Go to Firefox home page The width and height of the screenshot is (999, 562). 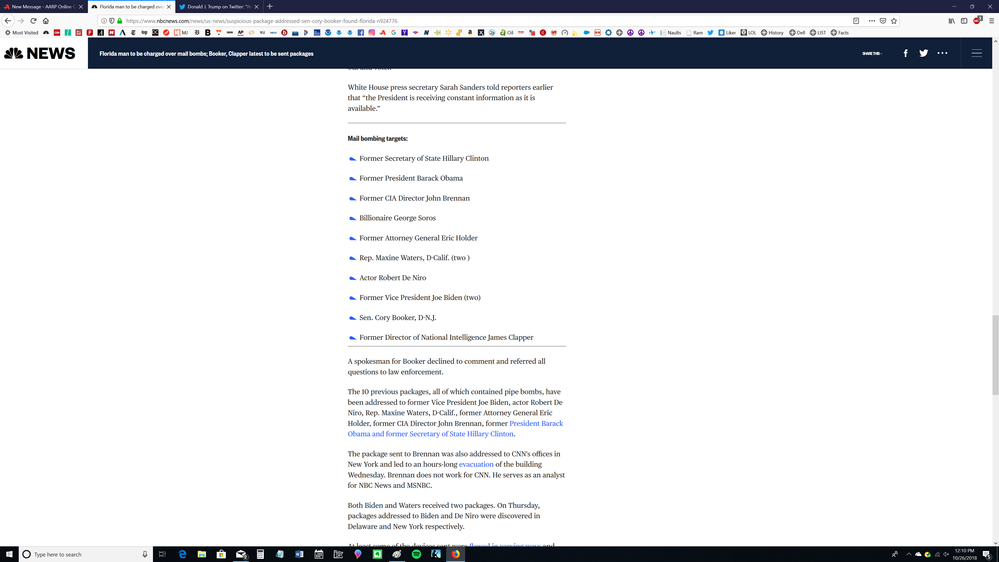coord(46,21)
